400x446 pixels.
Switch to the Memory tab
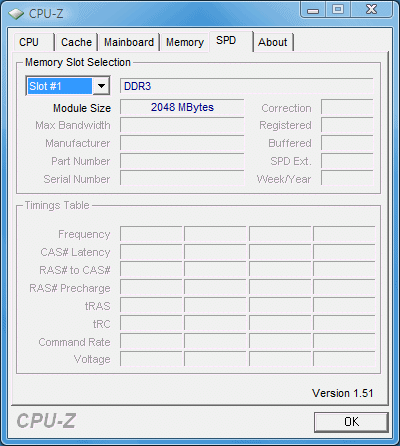(185, 42)
